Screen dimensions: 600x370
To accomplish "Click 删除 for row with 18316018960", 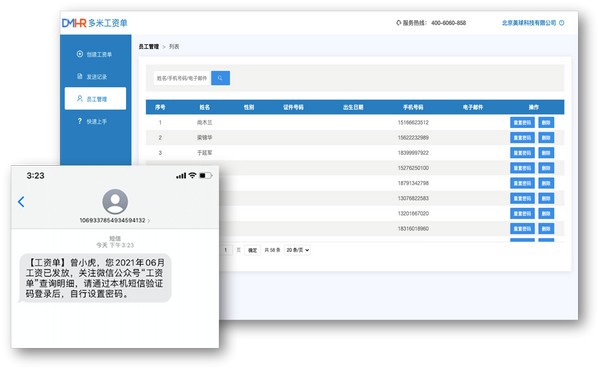I will point(546,229).
